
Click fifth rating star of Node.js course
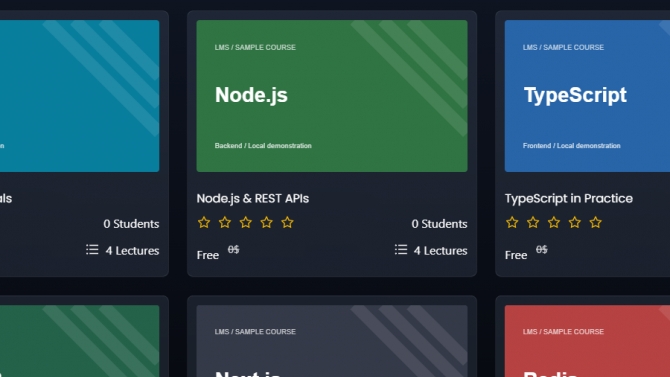288,222
